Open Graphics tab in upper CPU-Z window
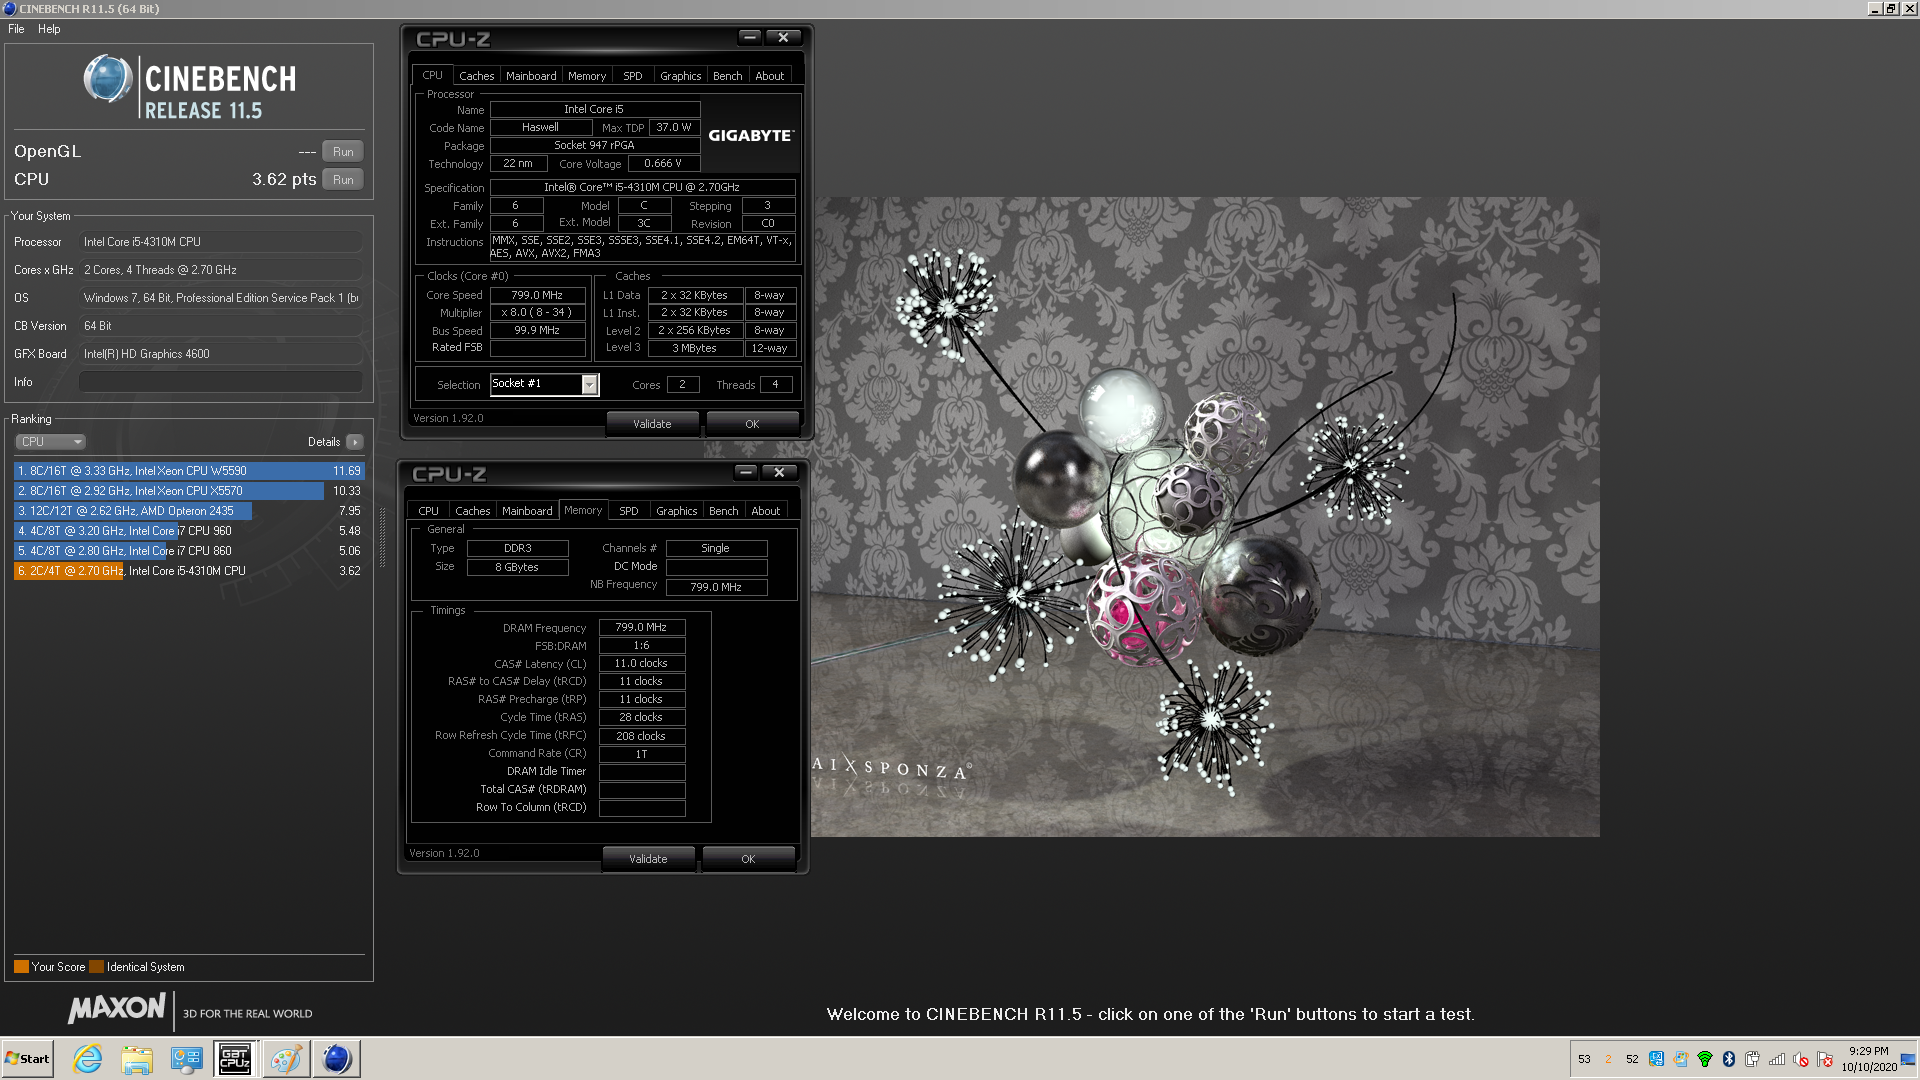 681,76
